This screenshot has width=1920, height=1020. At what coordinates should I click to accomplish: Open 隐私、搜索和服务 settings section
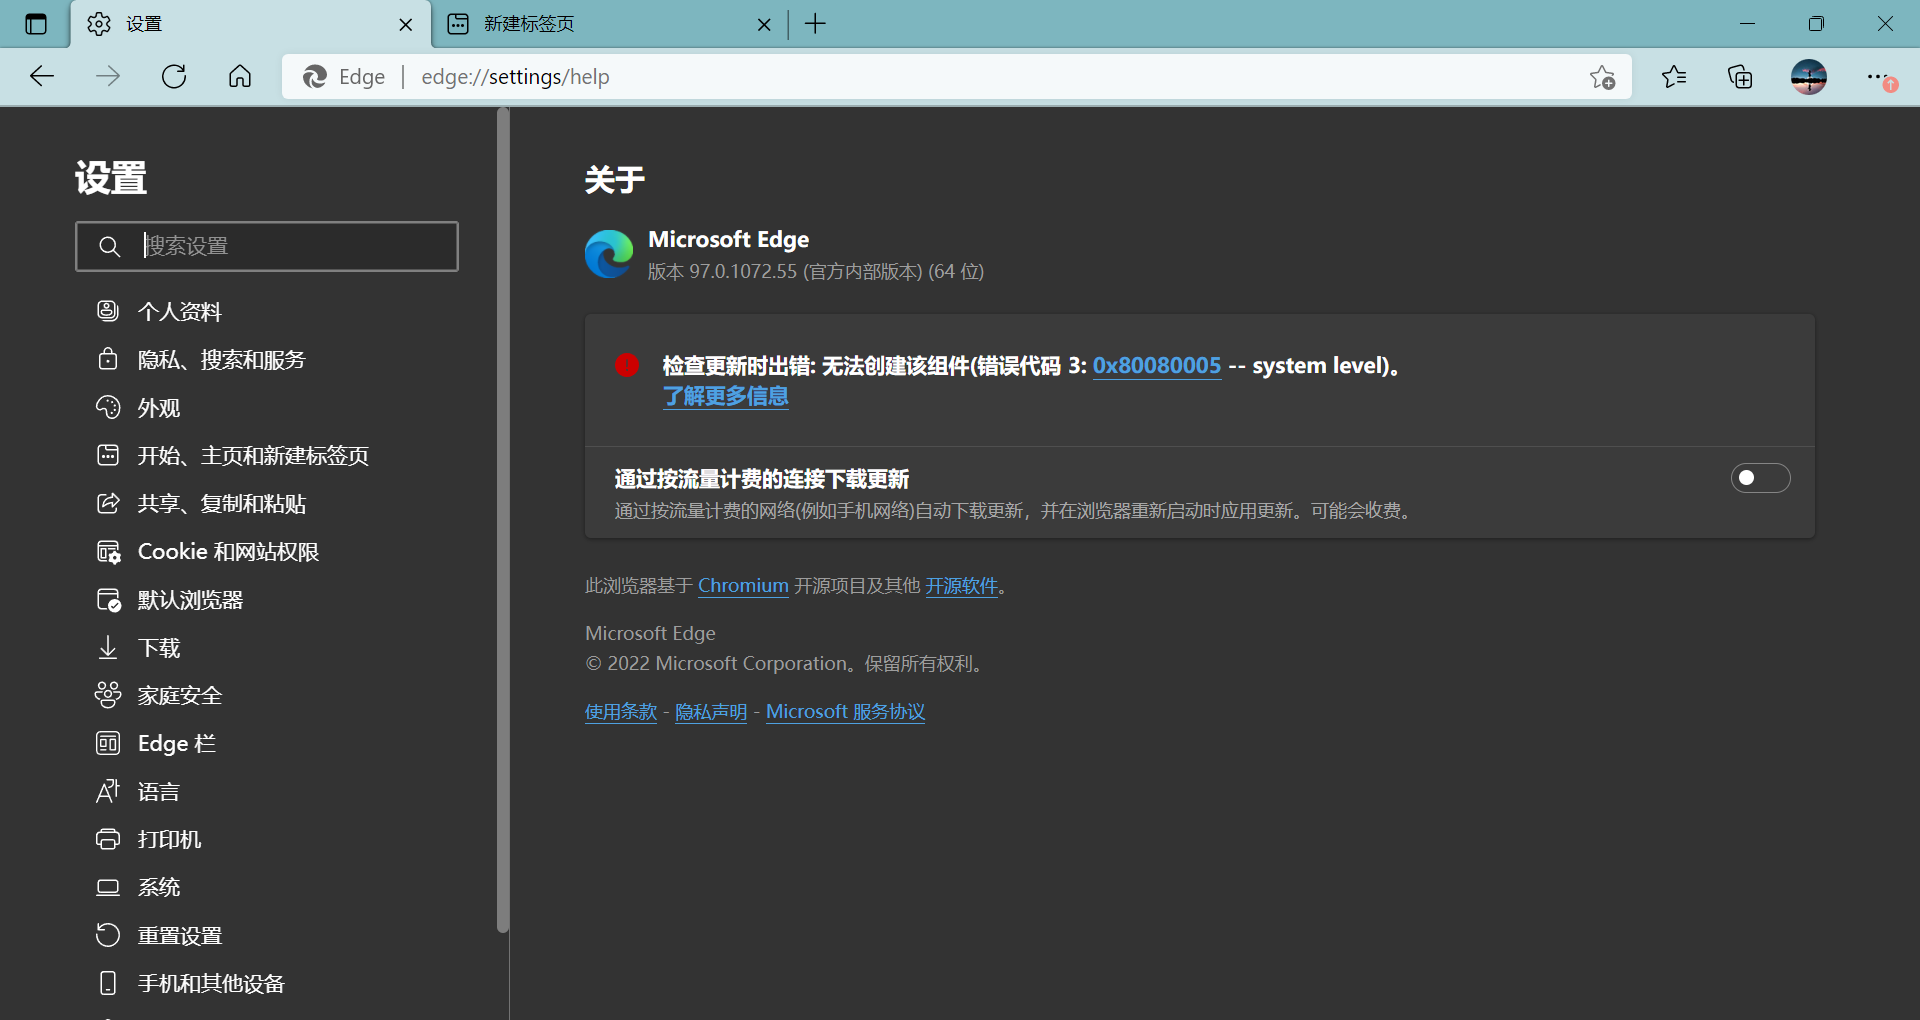(x=221, y=360)
